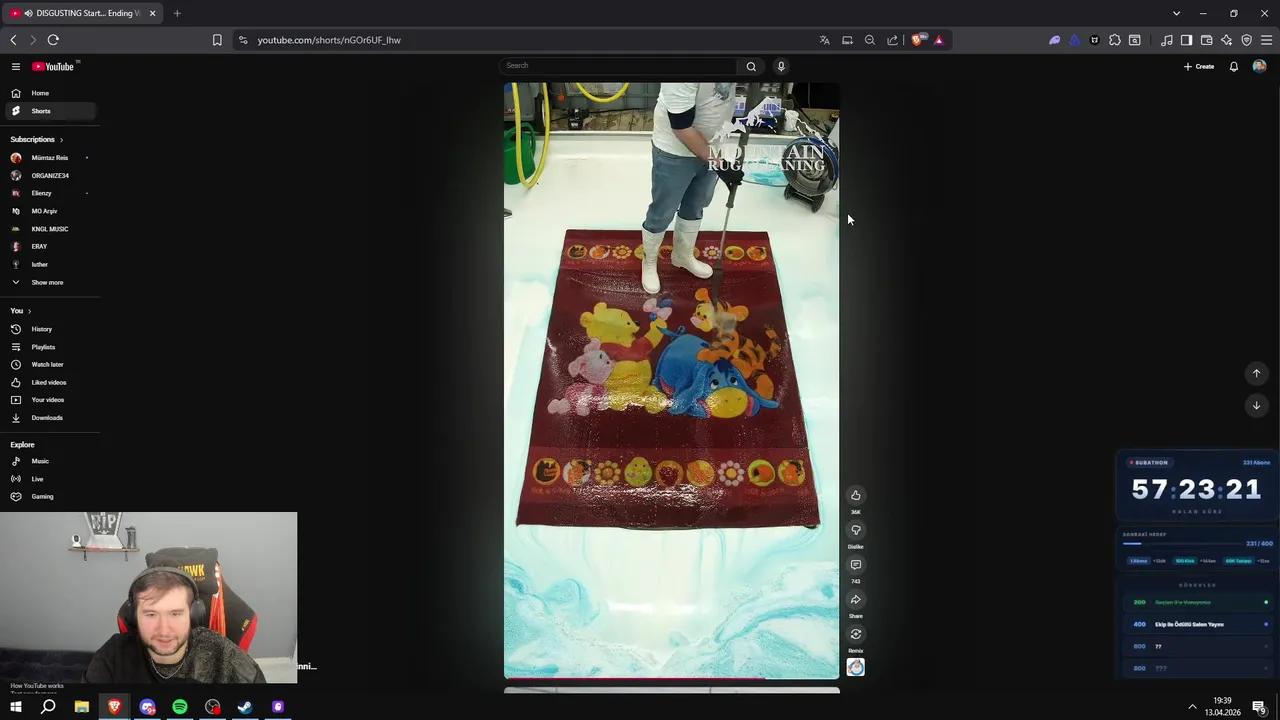Image resolution: width=1280 pixels, height=720 pixels.
Task: Open ORGANIZE34 subscription channel
Action: [x=48, y=176]
